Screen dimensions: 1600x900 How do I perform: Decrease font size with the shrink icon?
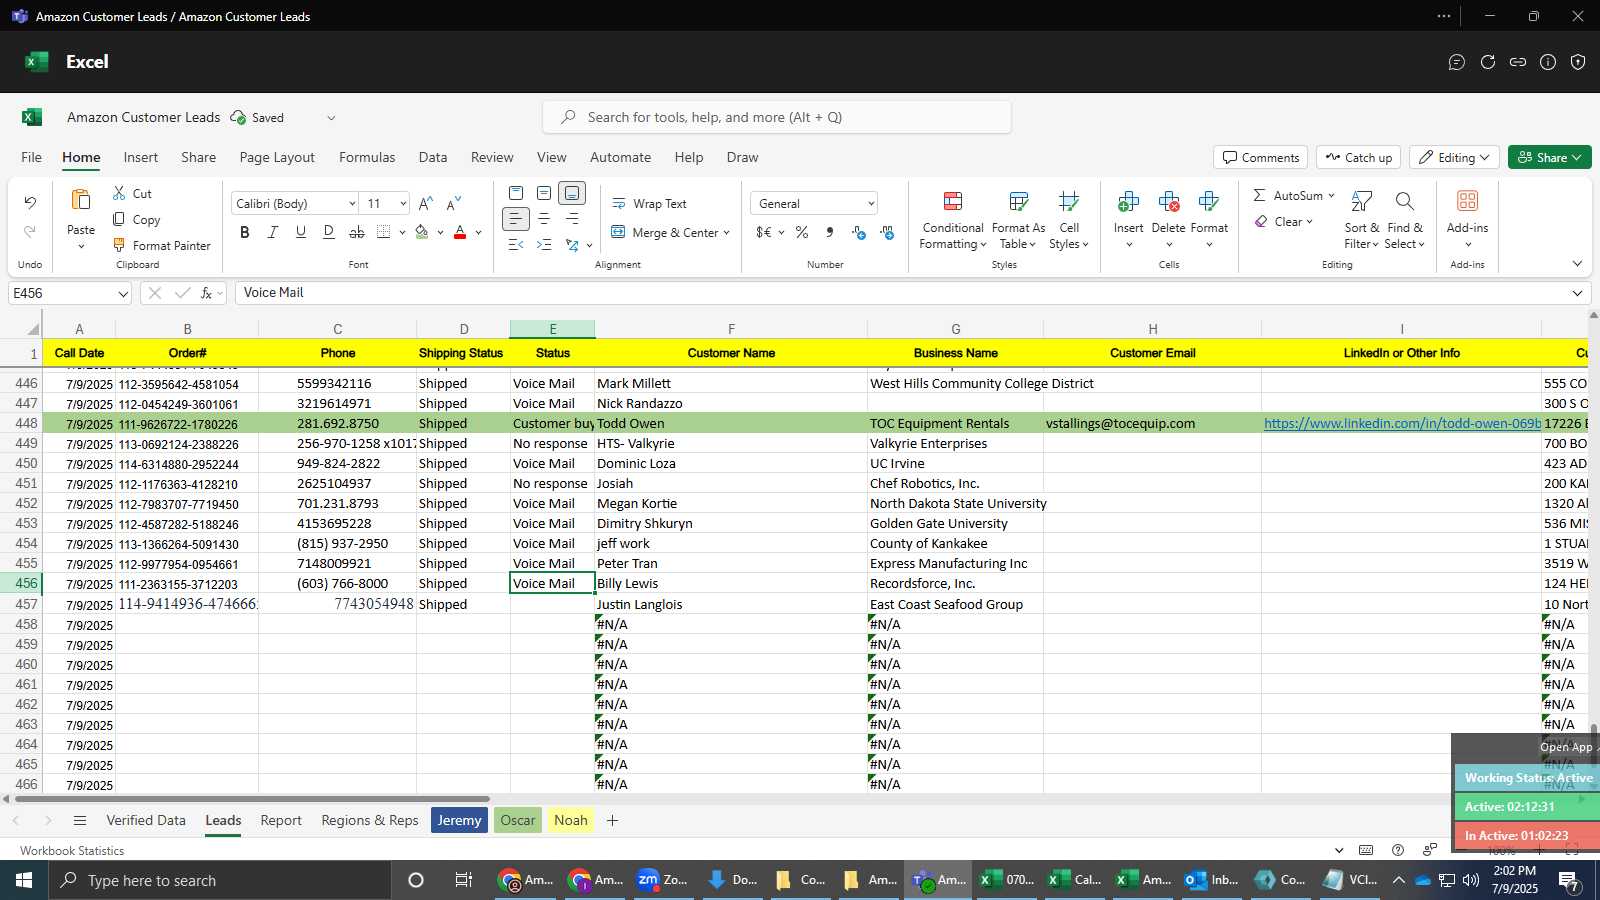(454, 203)
